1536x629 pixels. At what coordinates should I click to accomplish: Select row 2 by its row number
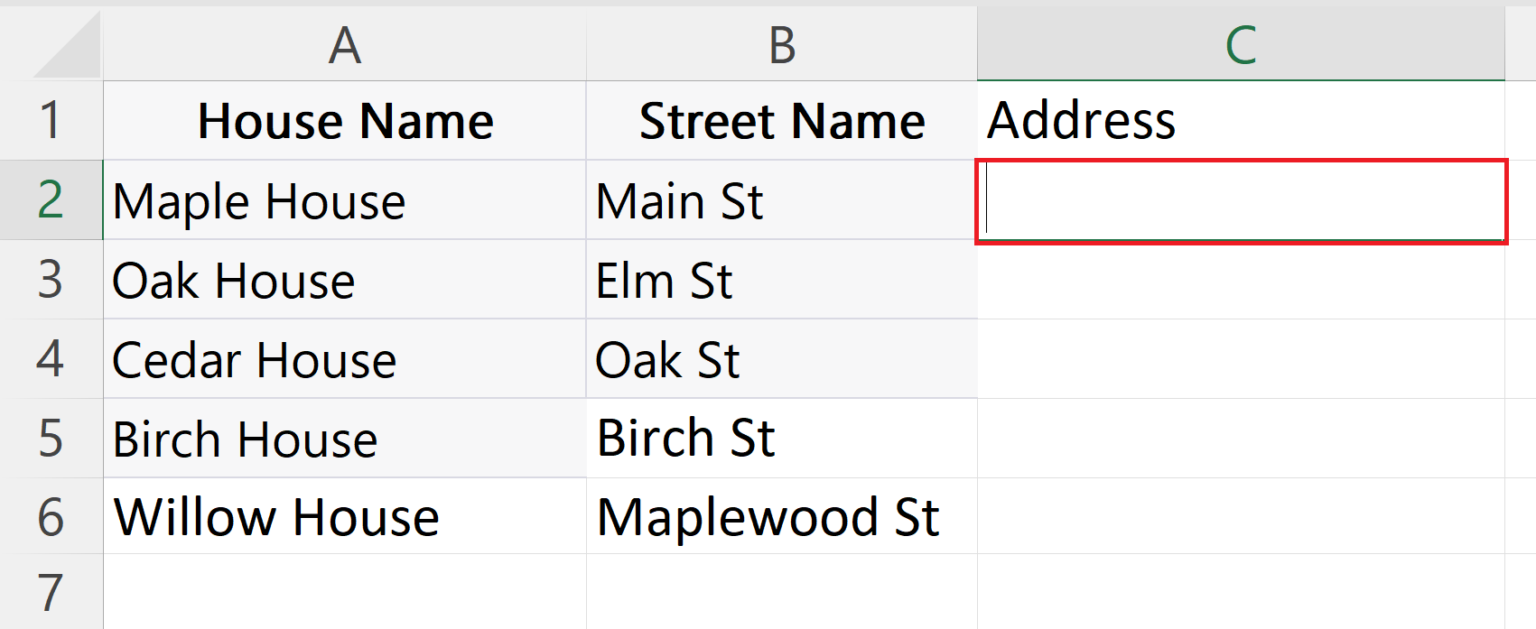pos(50,200)
